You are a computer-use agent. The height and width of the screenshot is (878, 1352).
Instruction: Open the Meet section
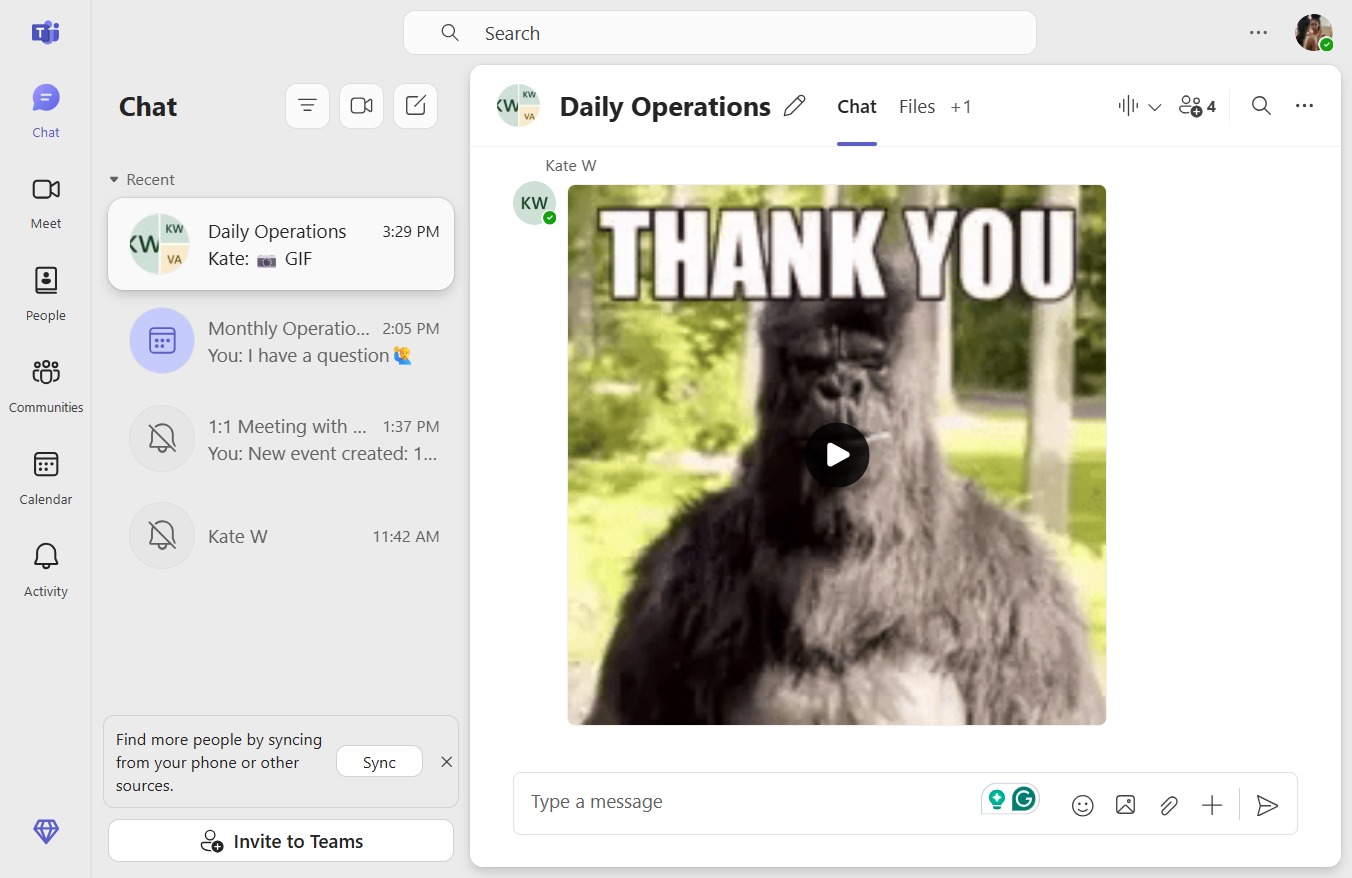46,202
